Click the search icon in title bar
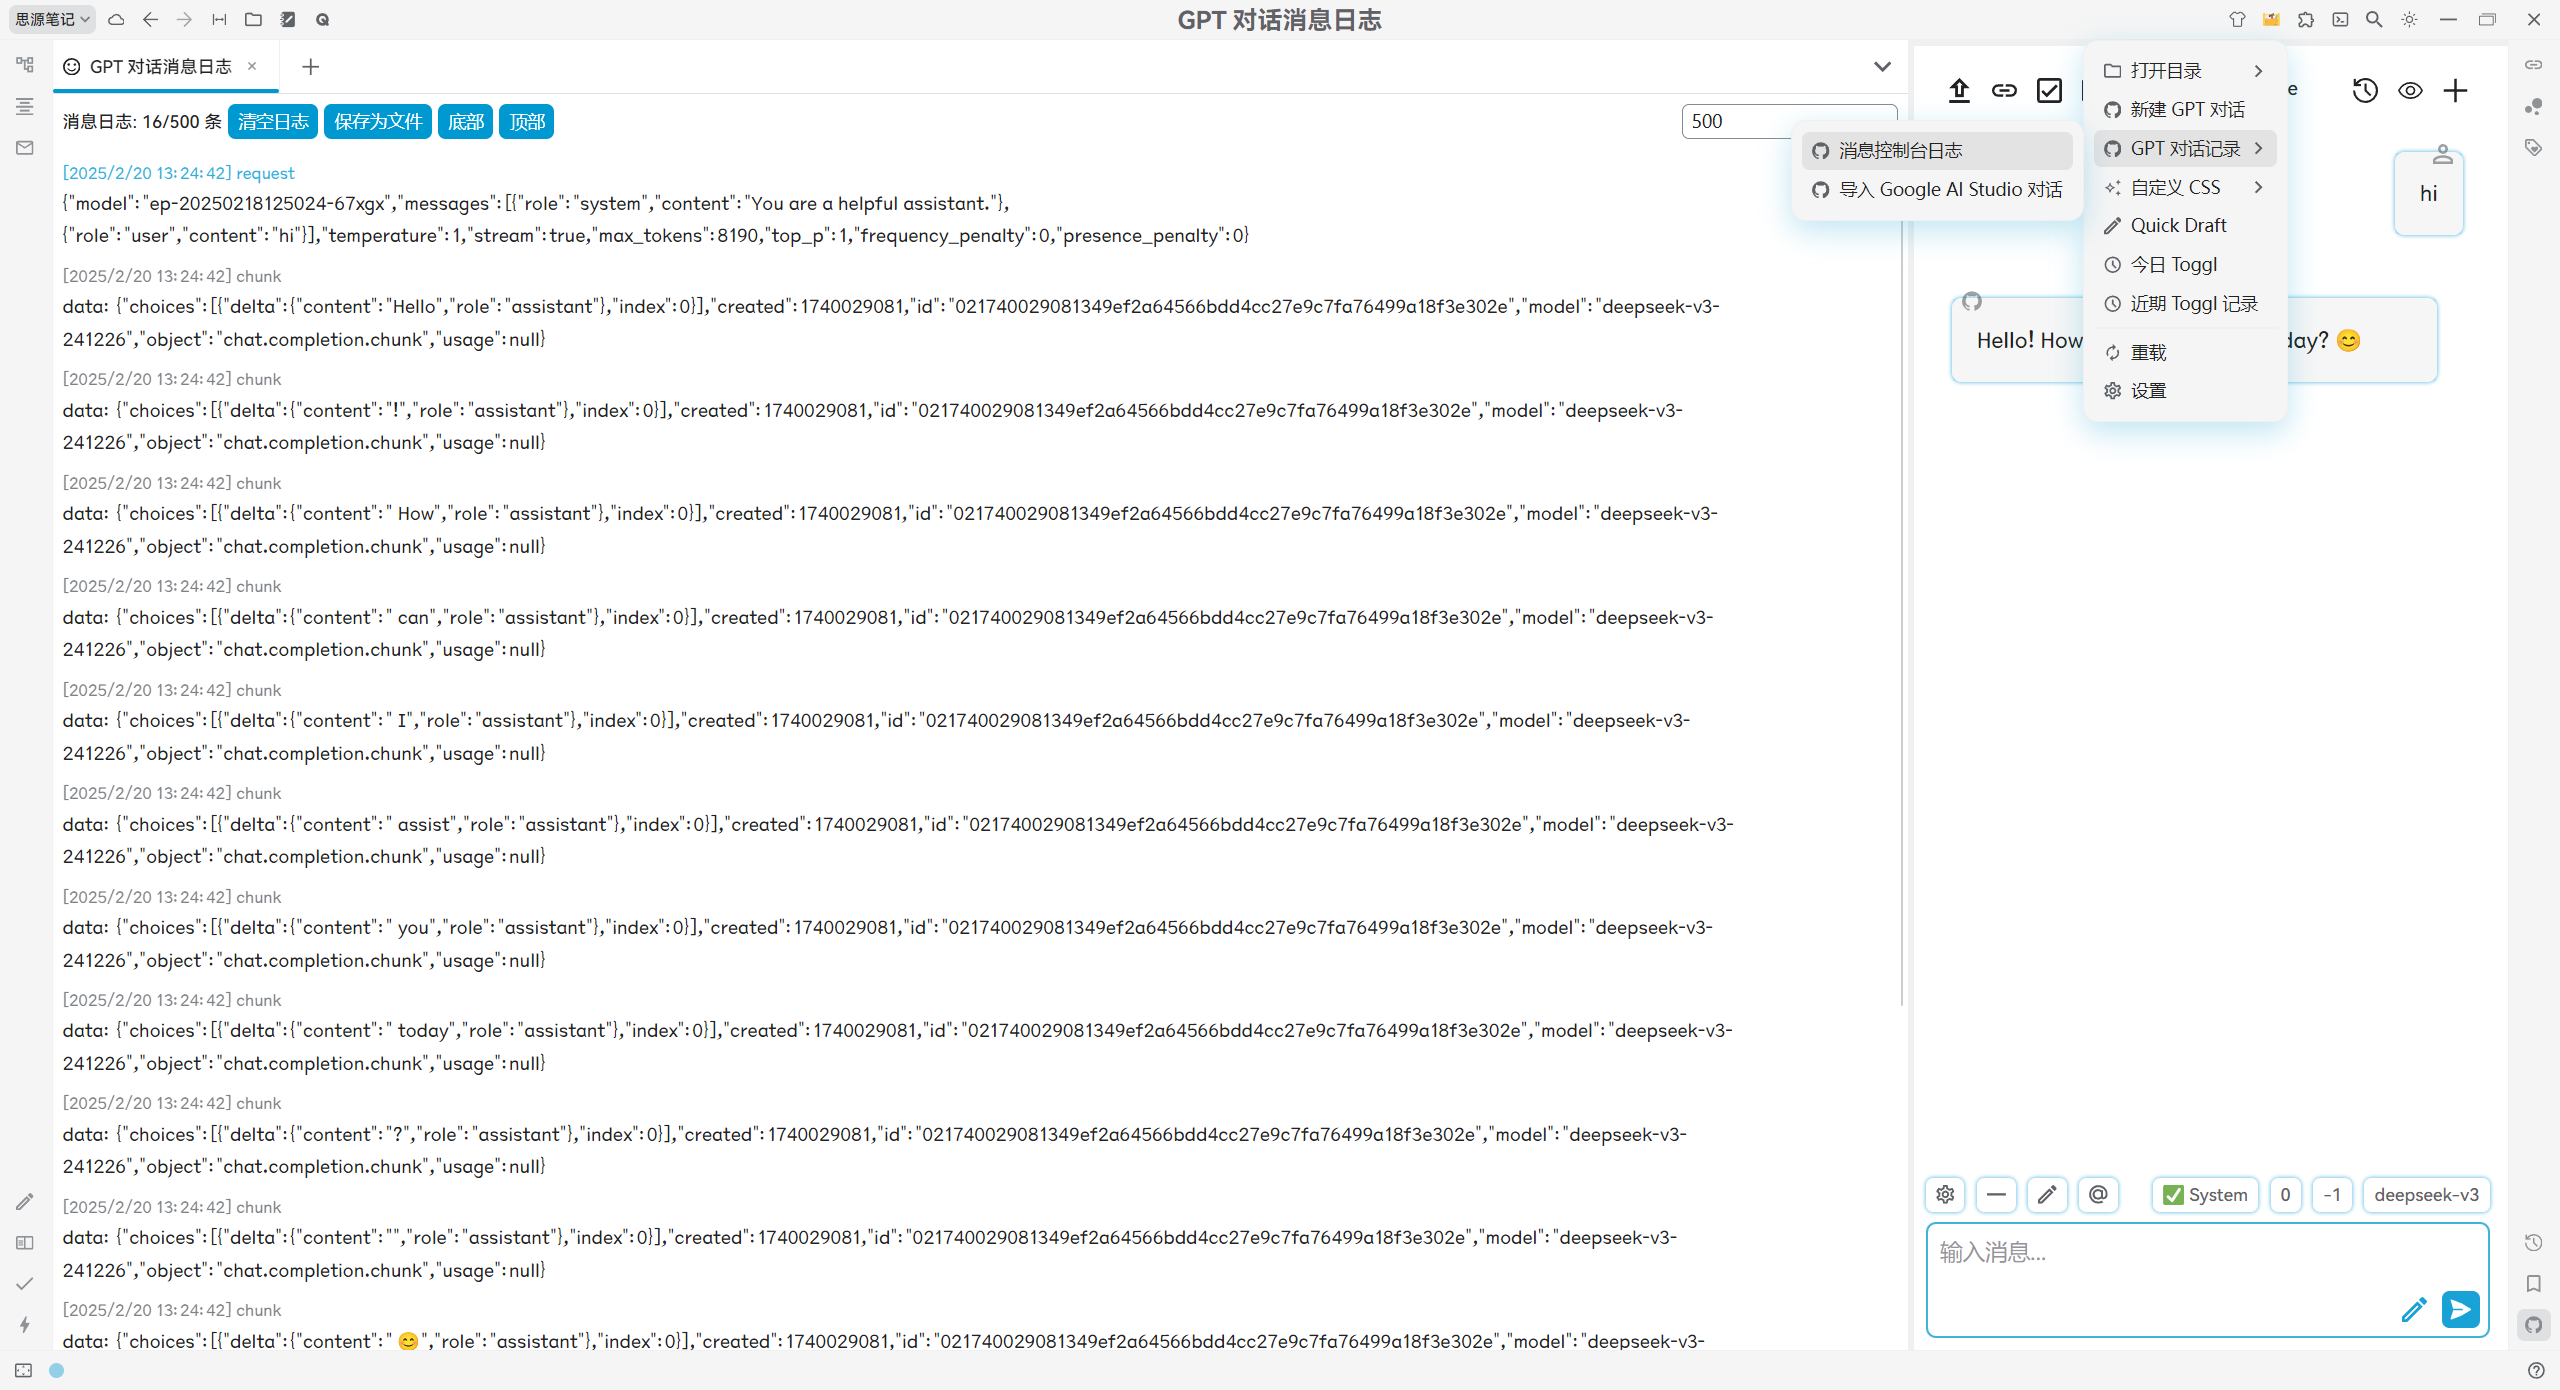The width and height of the screenshot is (2560, 1390). (x=2374, y=19)
